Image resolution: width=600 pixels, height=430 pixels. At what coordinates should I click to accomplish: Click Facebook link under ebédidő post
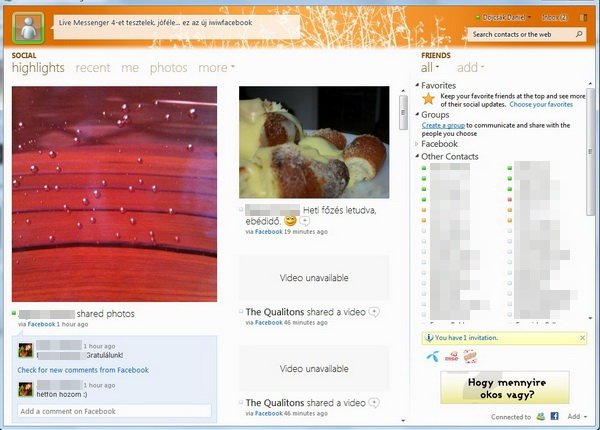(269, 231)
